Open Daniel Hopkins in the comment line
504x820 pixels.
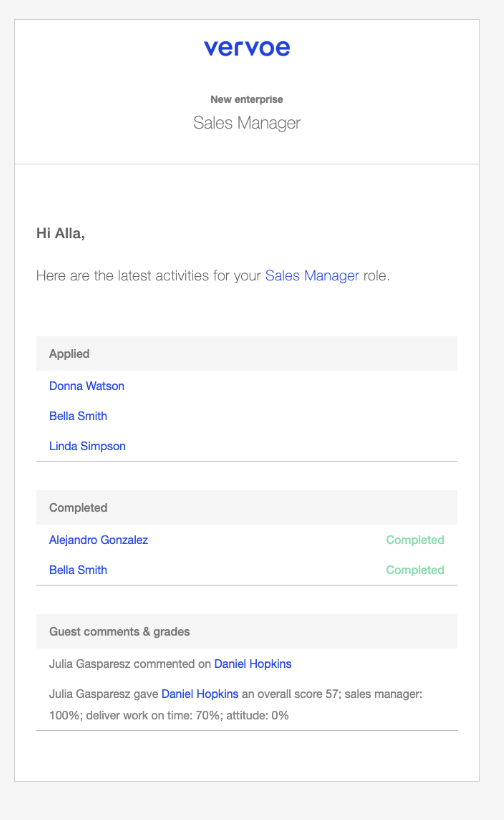253,664
